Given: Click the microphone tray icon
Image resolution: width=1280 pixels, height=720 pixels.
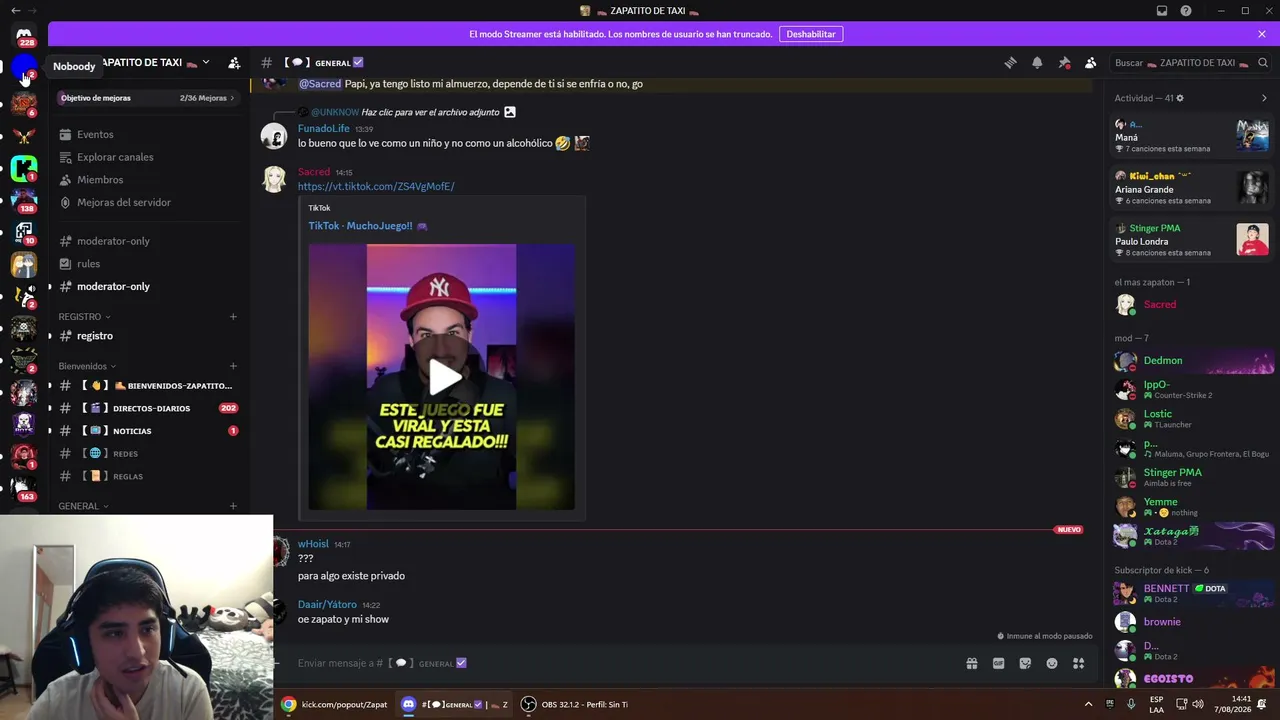Looking at the screenshot, I should [1131, 704].
